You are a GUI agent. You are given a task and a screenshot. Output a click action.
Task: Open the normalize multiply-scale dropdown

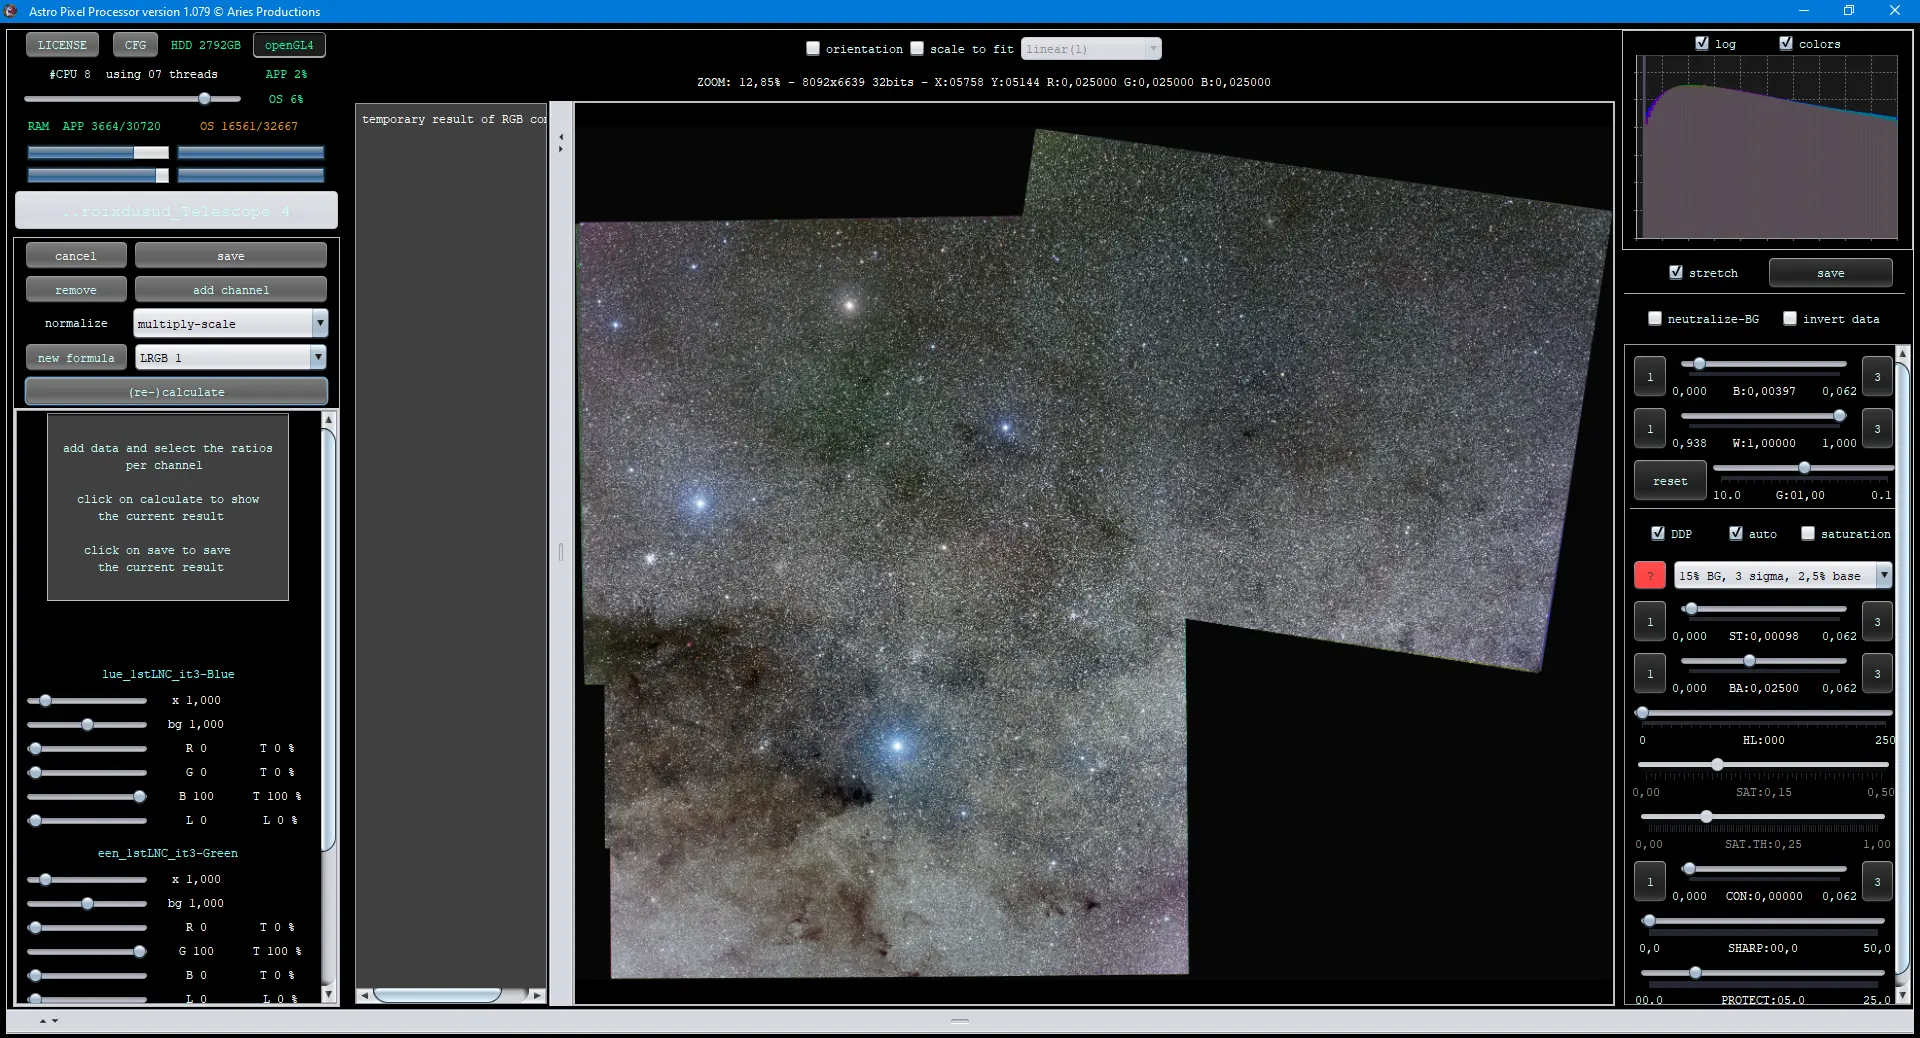pos(231,323)
